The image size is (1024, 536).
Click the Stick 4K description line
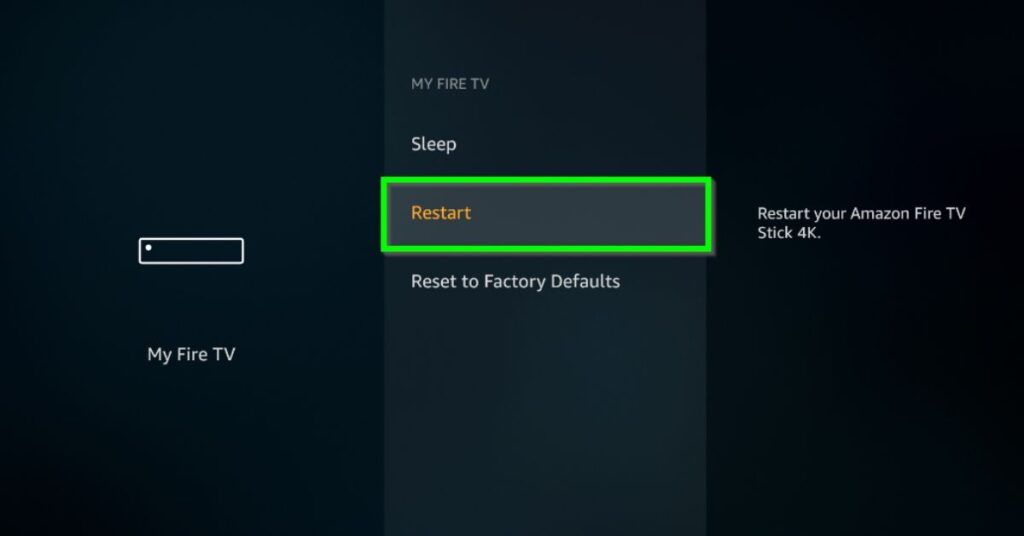click(x=789, y=232)
